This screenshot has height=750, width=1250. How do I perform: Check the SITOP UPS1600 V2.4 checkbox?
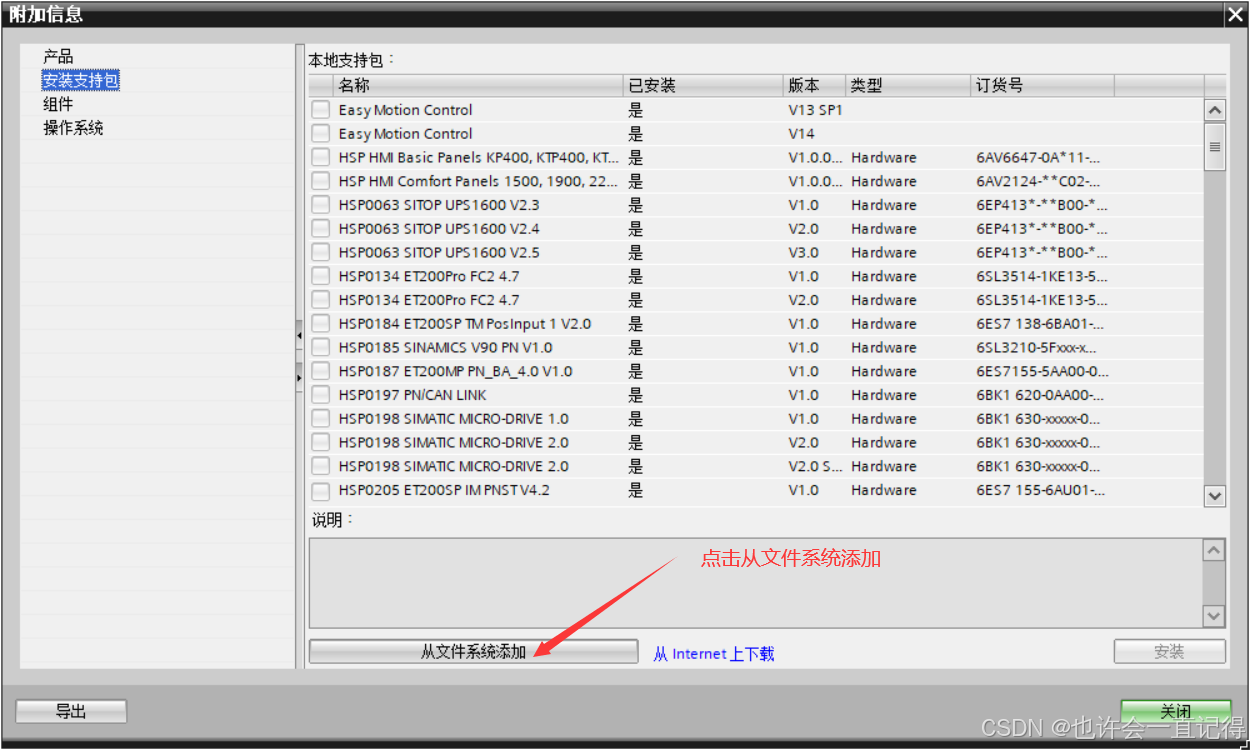point(320,229)
